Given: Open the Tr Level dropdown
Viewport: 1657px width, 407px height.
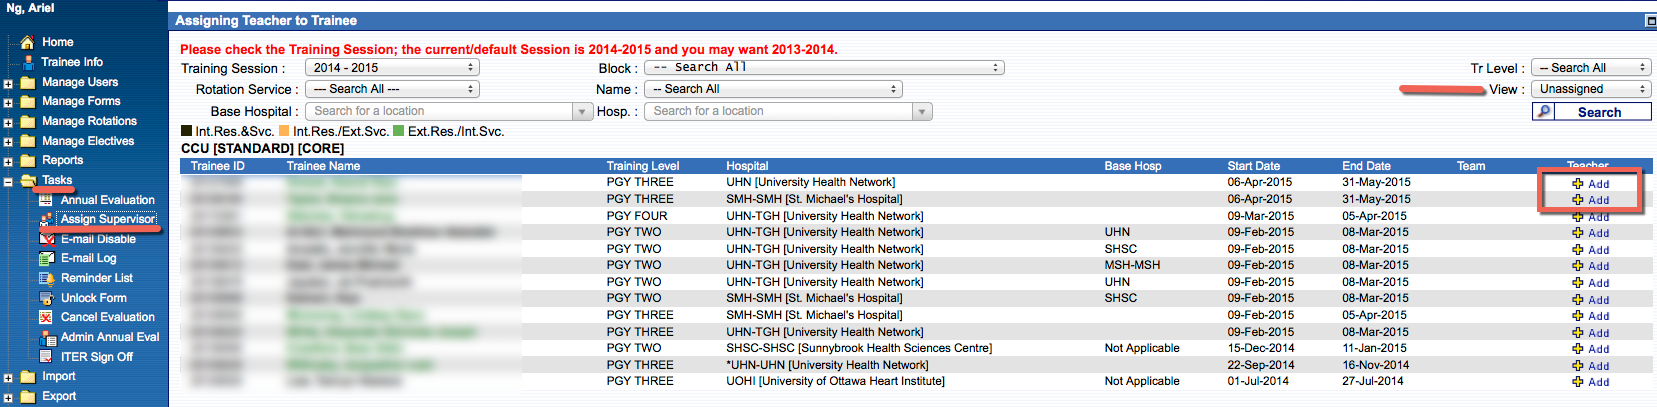Looking at the screenshot, I should (1591, 68).
